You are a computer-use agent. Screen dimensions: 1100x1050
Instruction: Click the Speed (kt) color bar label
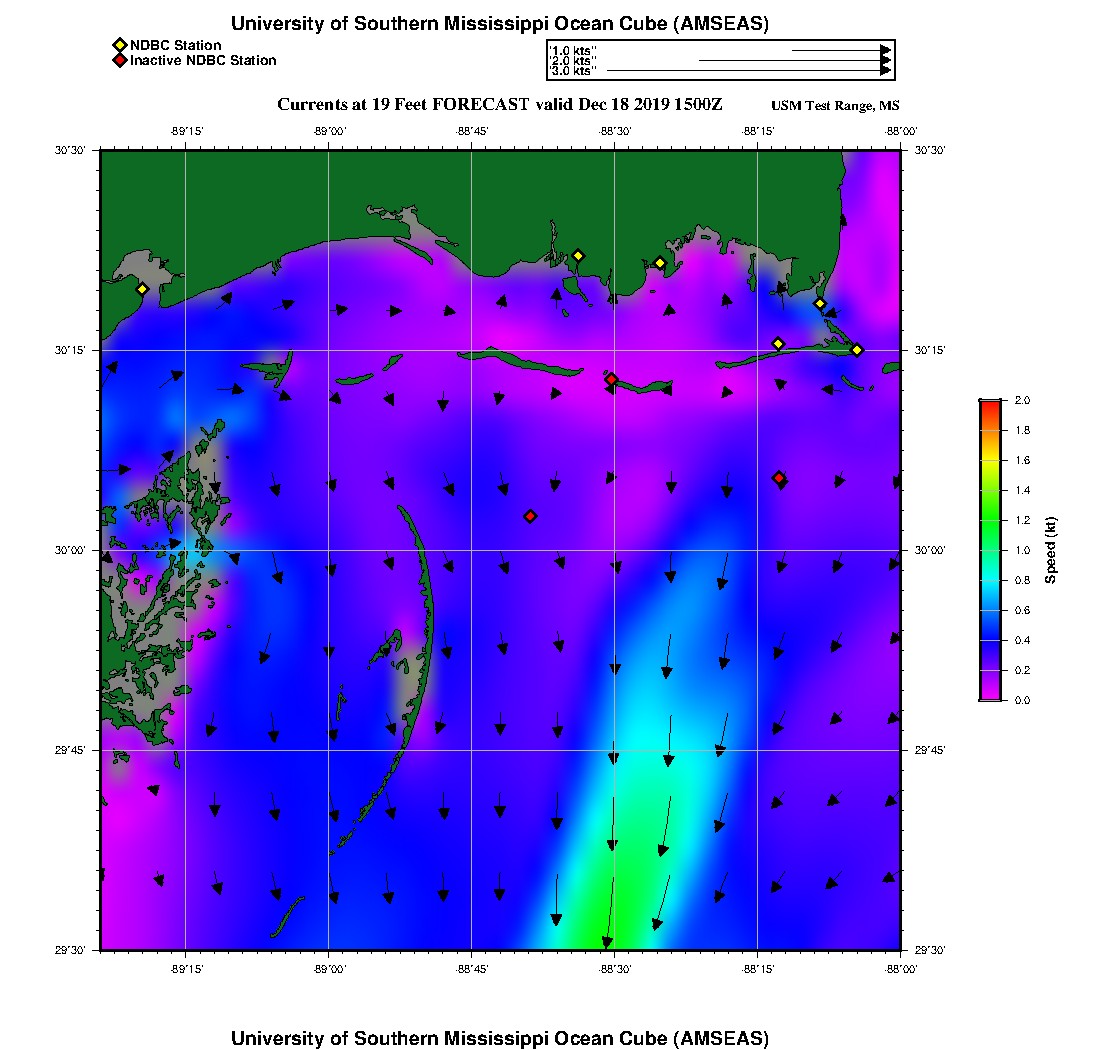(x=1051, y=550)
